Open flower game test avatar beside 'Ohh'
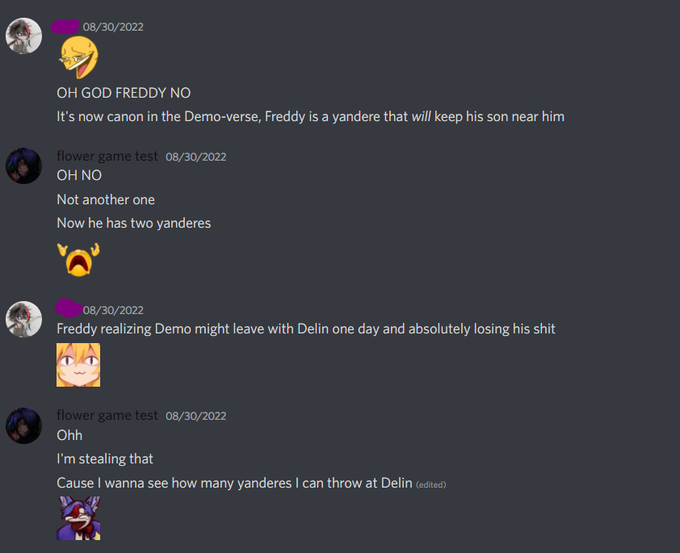Image resolution: width=680 pixels, height=553 pixels. click(x=23, y=425)
